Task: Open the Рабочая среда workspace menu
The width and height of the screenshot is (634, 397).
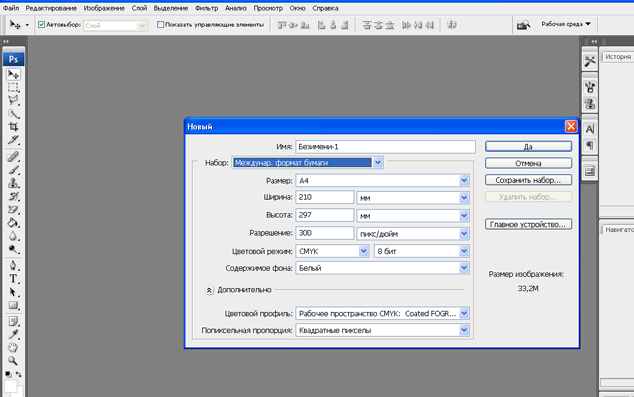Action: click(566, 24)
